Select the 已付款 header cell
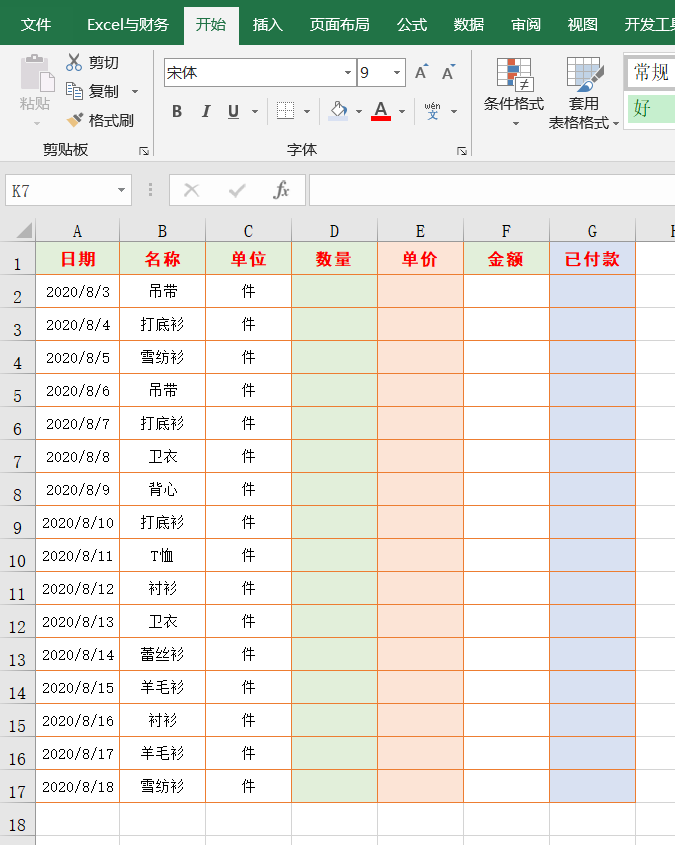Viewport: 675px width, 845px height. (593, 259)
